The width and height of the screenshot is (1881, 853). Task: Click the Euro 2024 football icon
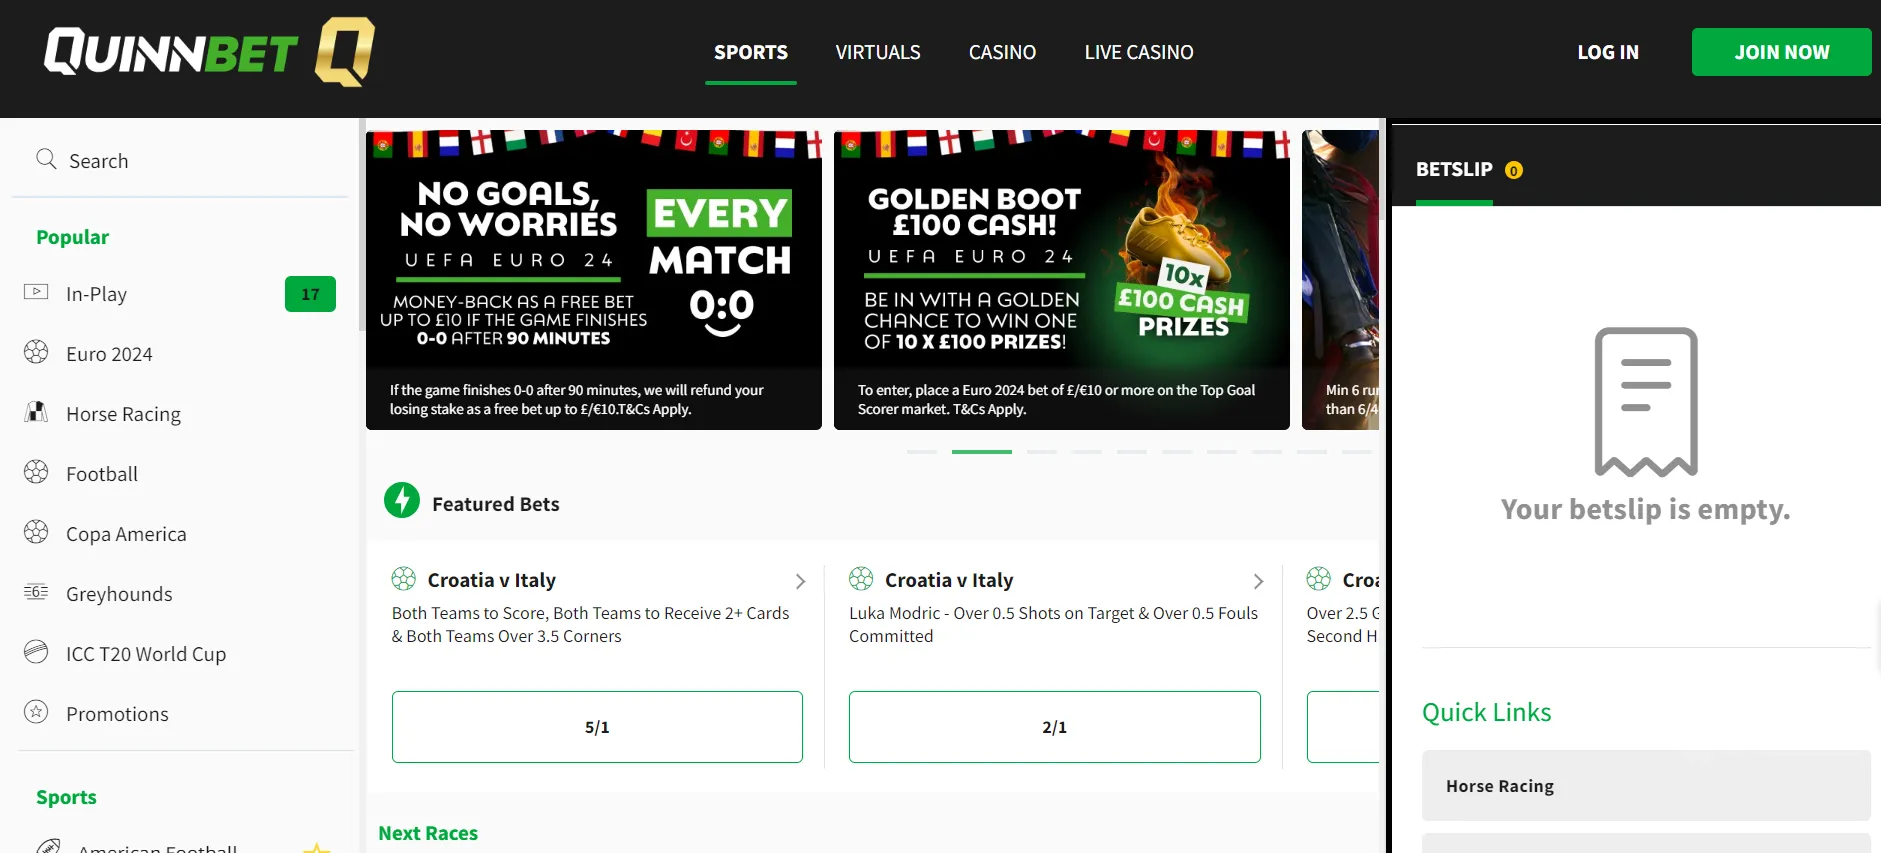36,352
